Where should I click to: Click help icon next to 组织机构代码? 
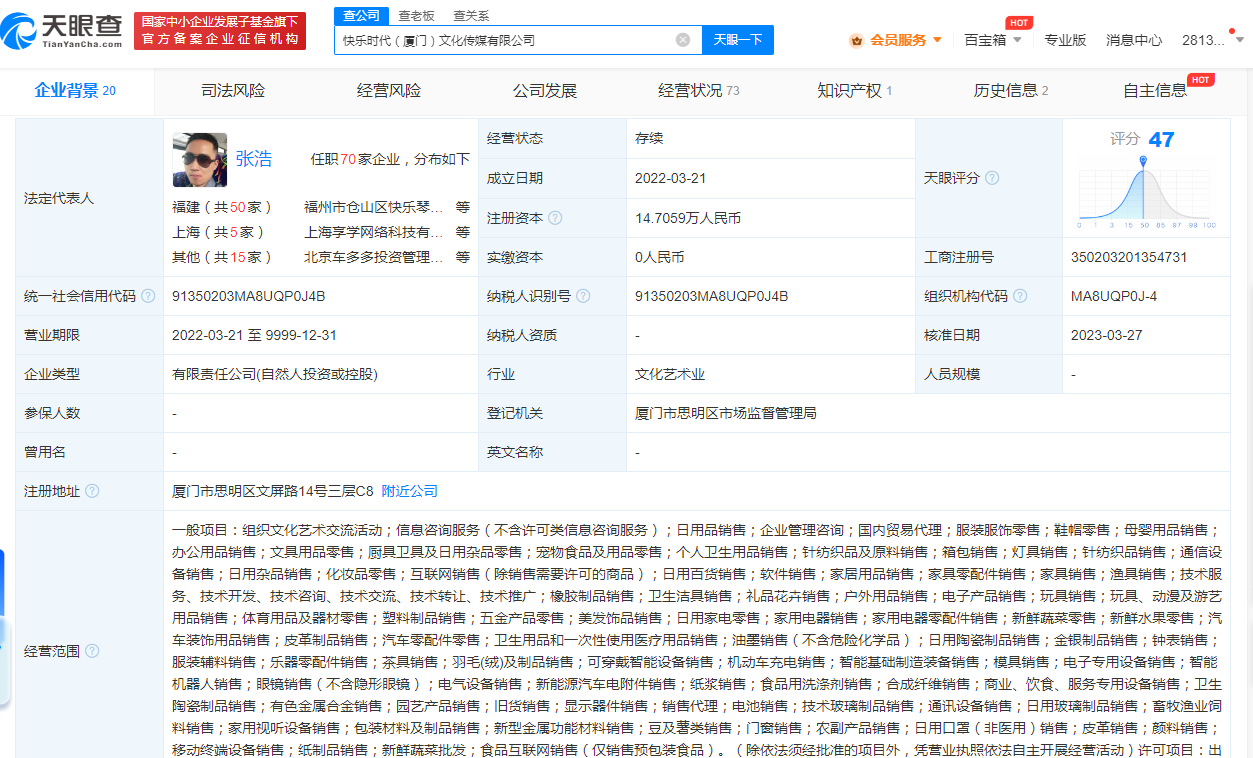[x=1020, y=295]
